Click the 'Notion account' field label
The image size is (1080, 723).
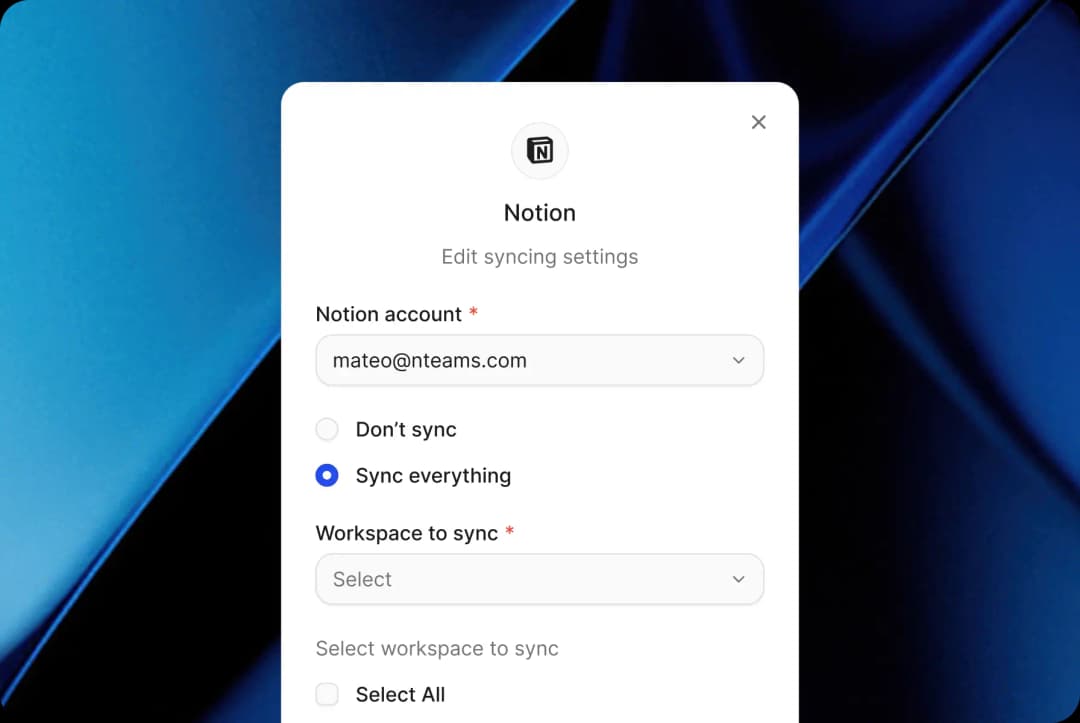click(389, 314)
